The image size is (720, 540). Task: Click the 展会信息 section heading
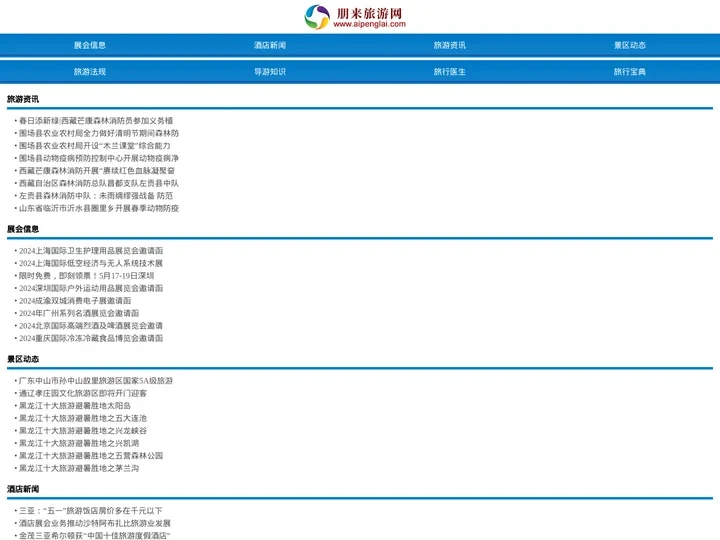tap(23, 229)
